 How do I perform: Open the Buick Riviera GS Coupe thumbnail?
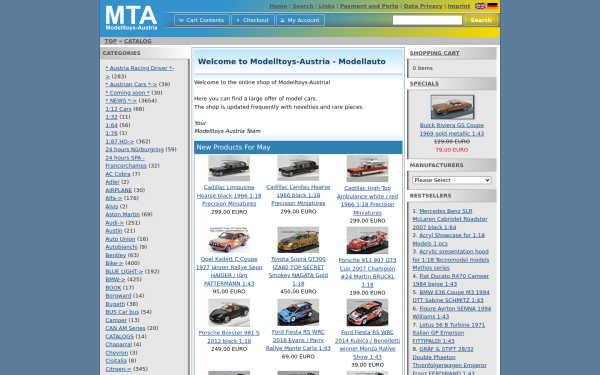(x=452, y=107)
